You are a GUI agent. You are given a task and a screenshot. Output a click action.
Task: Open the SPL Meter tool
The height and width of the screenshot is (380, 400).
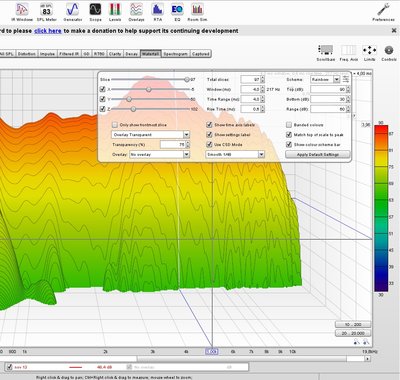46,12
